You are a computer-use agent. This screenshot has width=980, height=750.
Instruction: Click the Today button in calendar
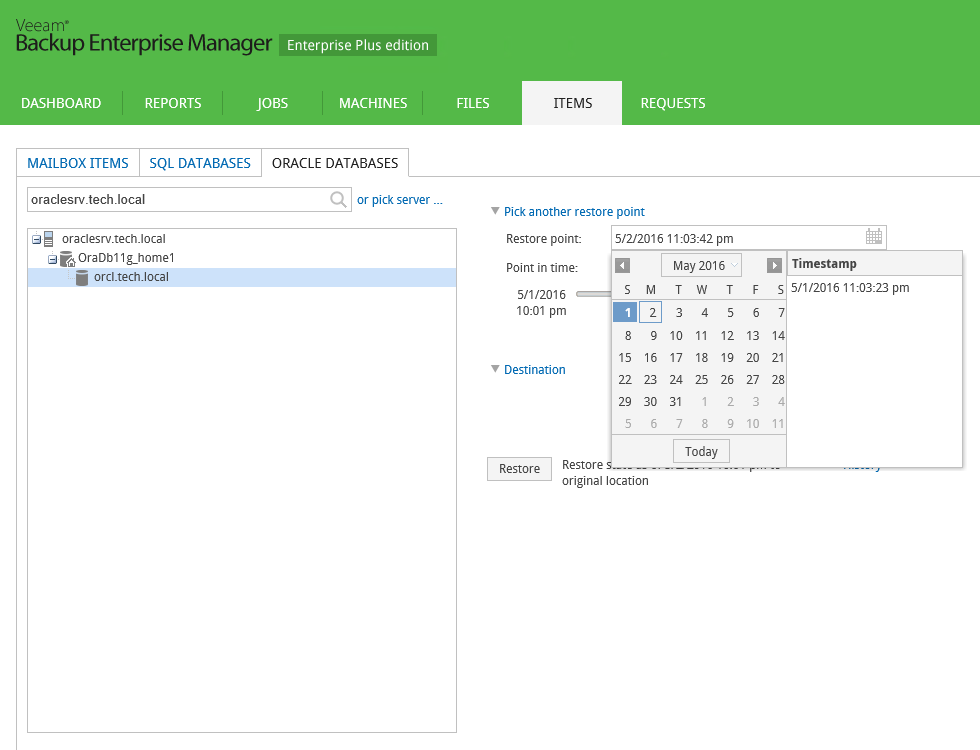701,451
